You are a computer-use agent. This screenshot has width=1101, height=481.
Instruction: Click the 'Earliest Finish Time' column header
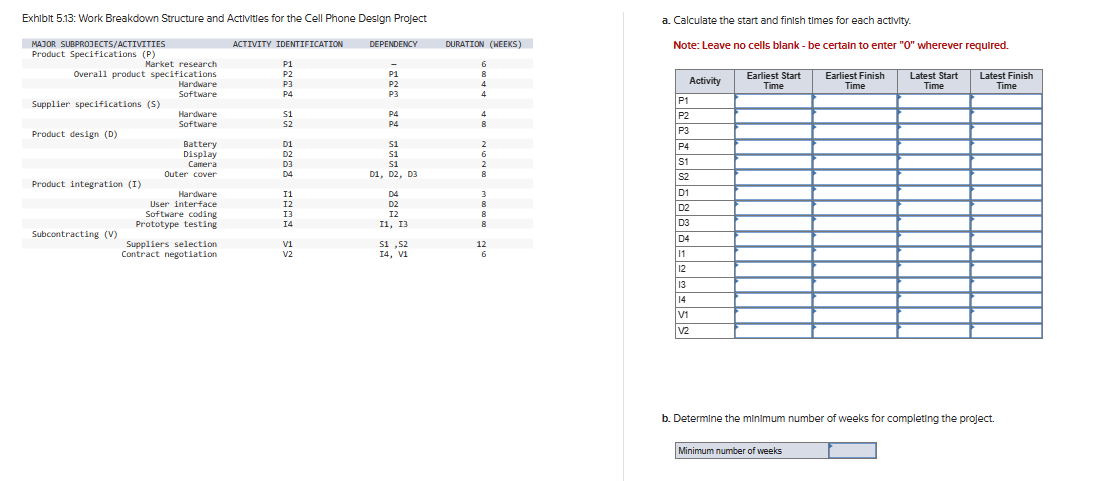click(x=855, y=81)
